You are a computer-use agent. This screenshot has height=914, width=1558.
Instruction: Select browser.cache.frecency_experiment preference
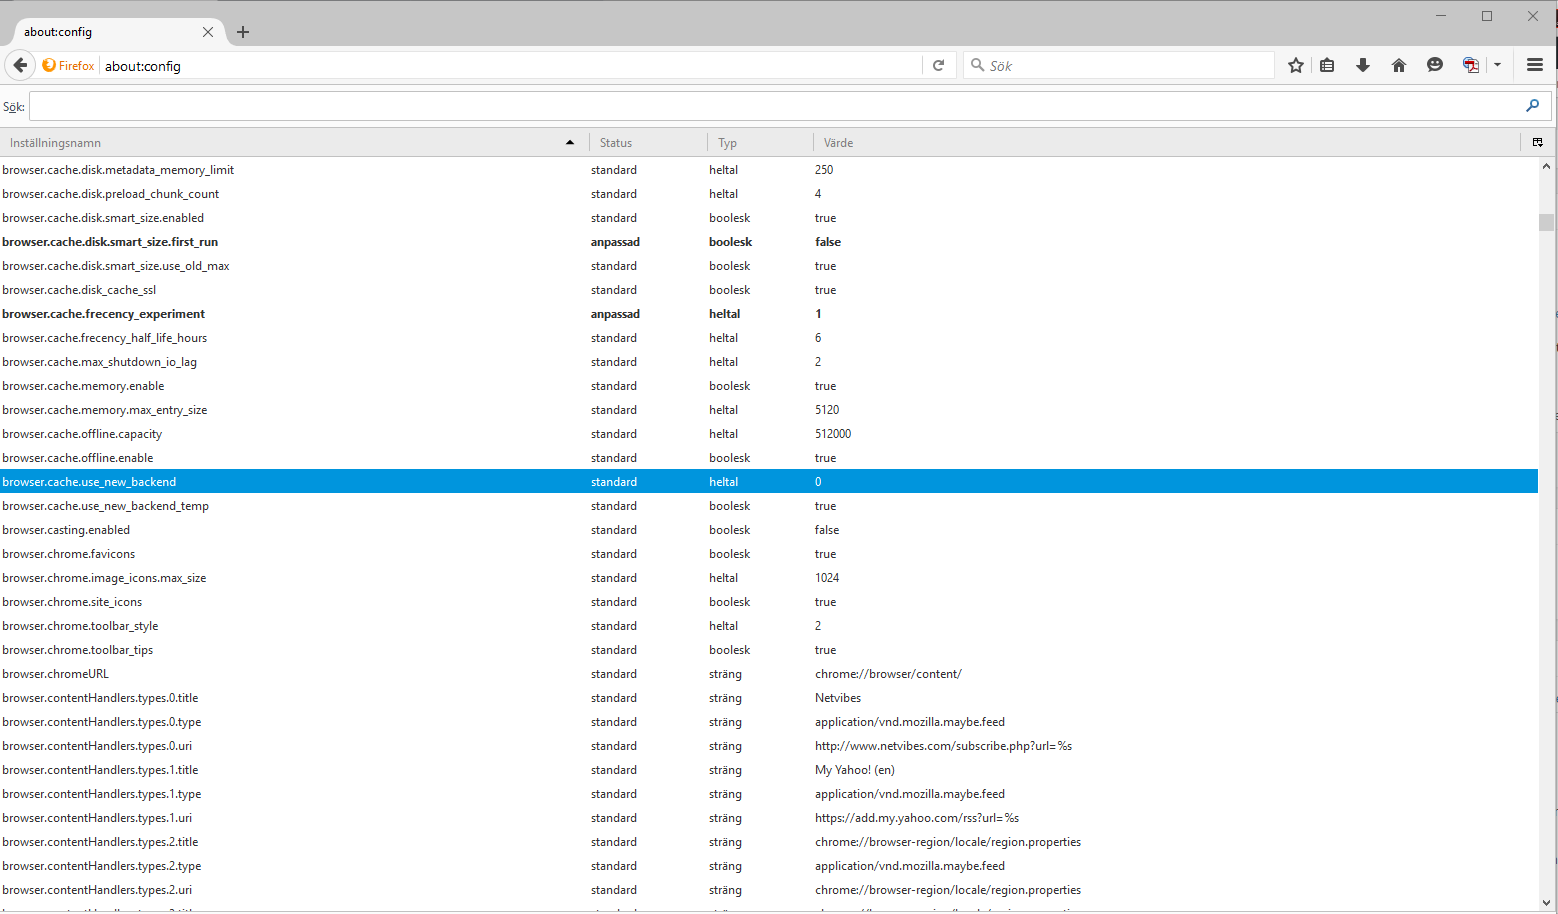tap(769, 314)
